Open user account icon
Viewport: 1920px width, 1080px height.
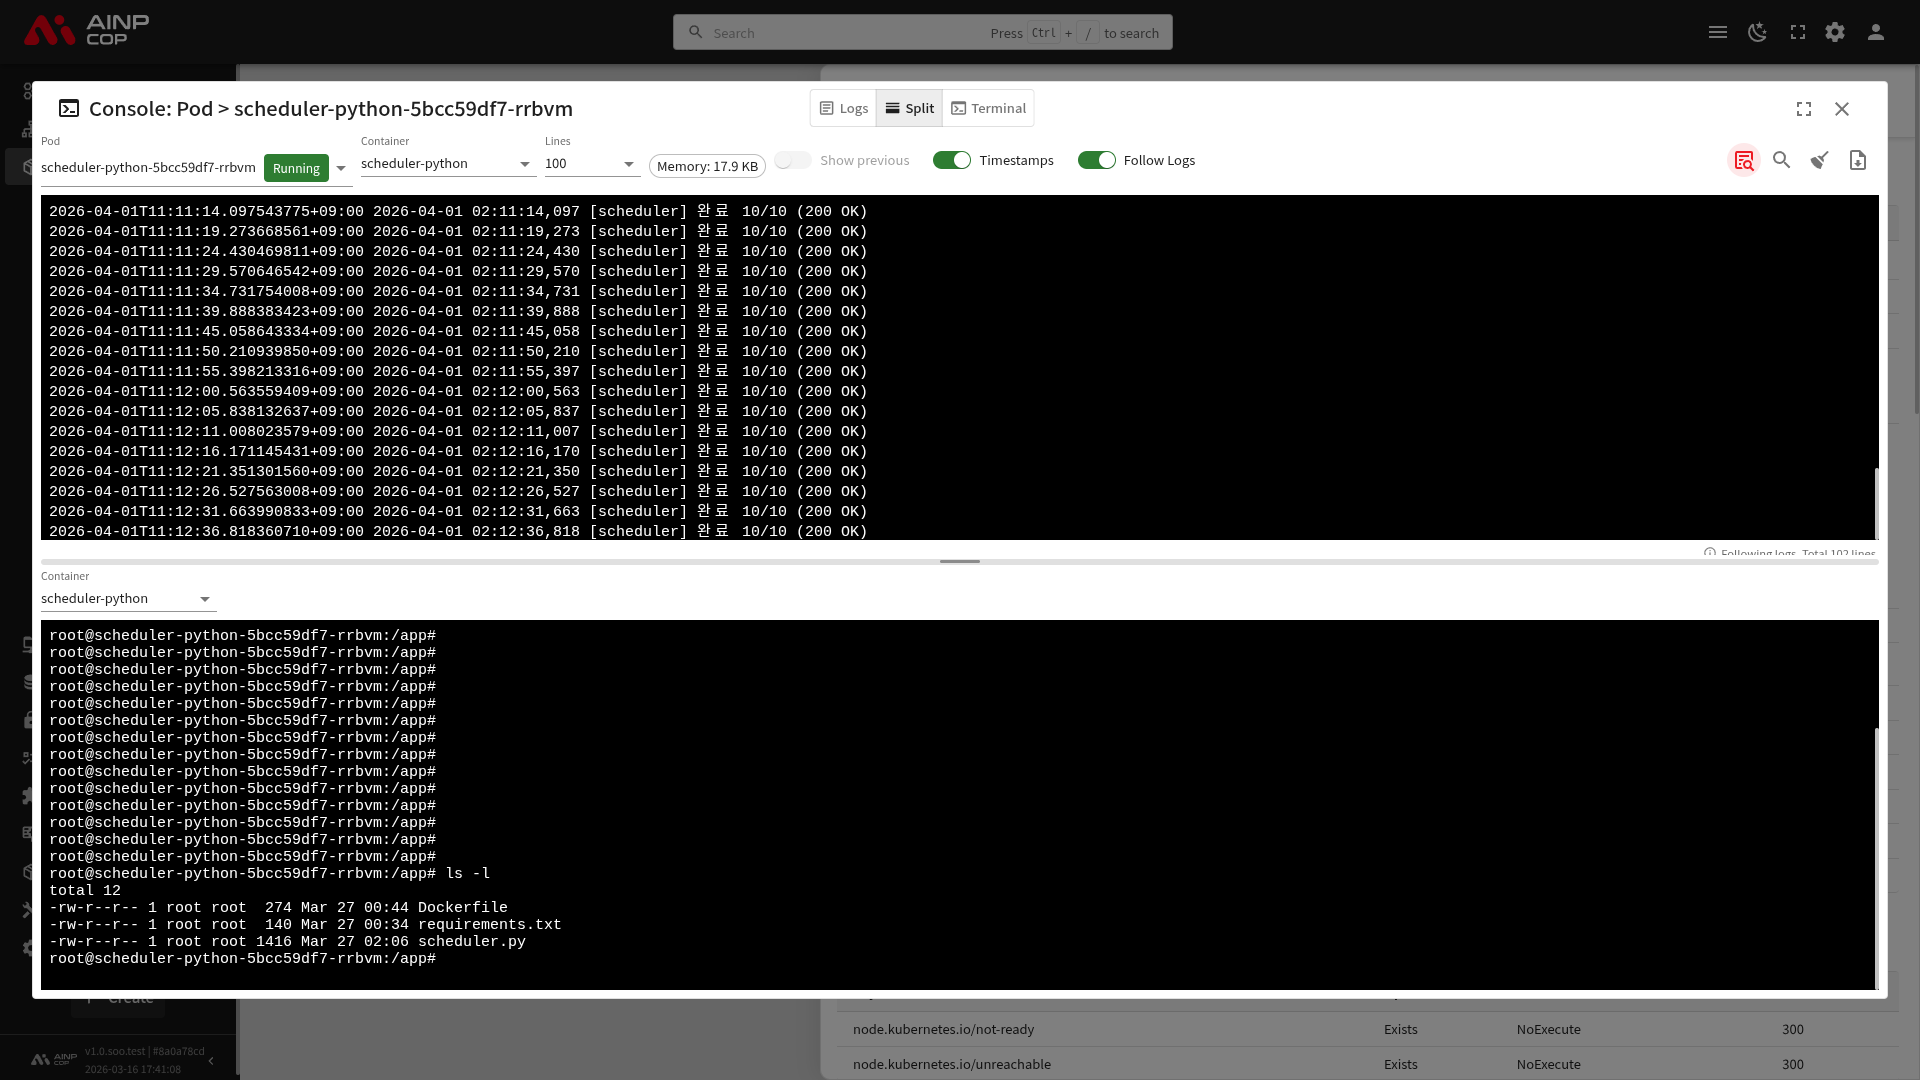click(x=1875, y=33)
